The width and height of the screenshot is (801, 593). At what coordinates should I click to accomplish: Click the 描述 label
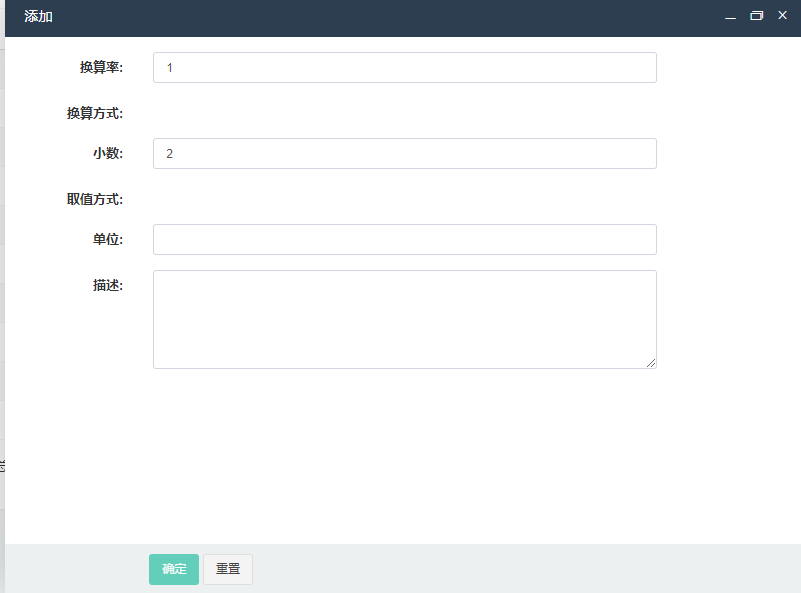(108, 285)
